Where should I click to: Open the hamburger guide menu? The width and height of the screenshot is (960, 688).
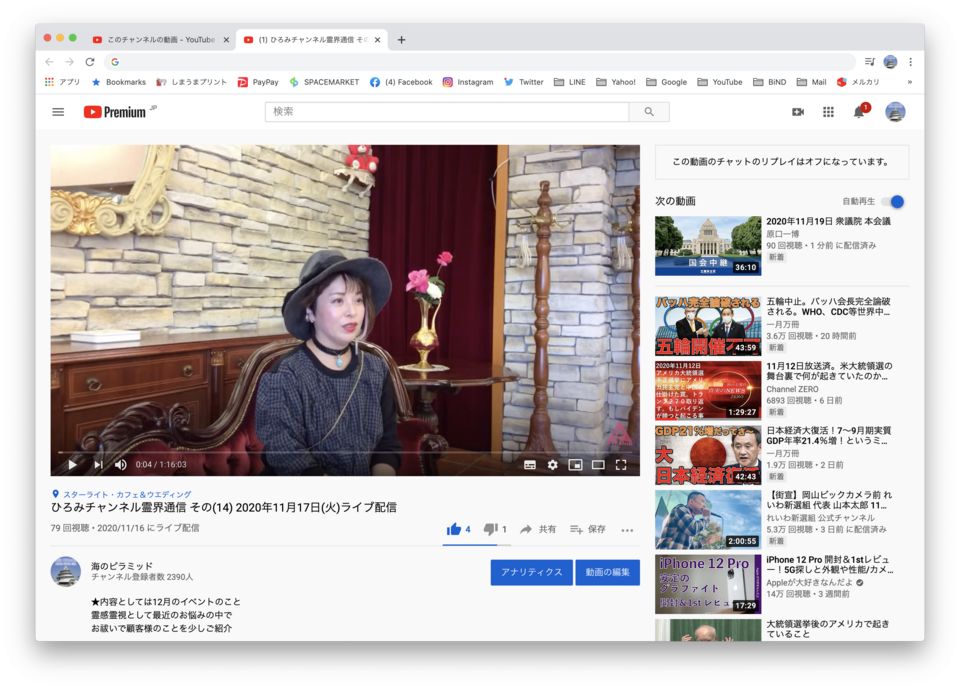coord(58,112)
